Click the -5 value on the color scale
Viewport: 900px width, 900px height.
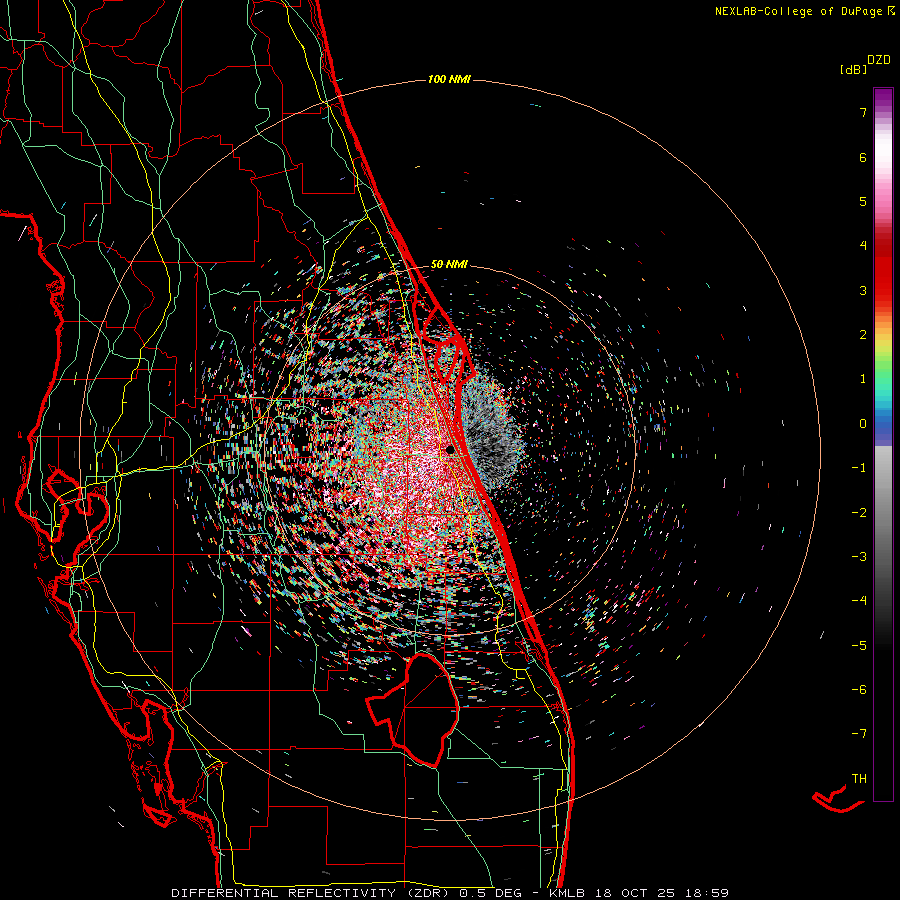coord(859,646)
